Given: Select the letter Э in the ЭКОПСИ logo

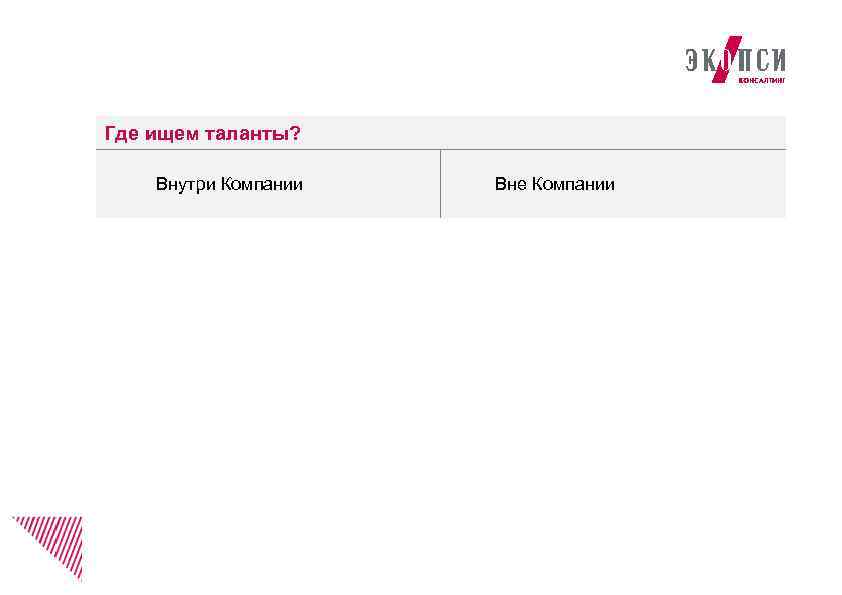Looking at the screenshot, I should pos(691,59).
